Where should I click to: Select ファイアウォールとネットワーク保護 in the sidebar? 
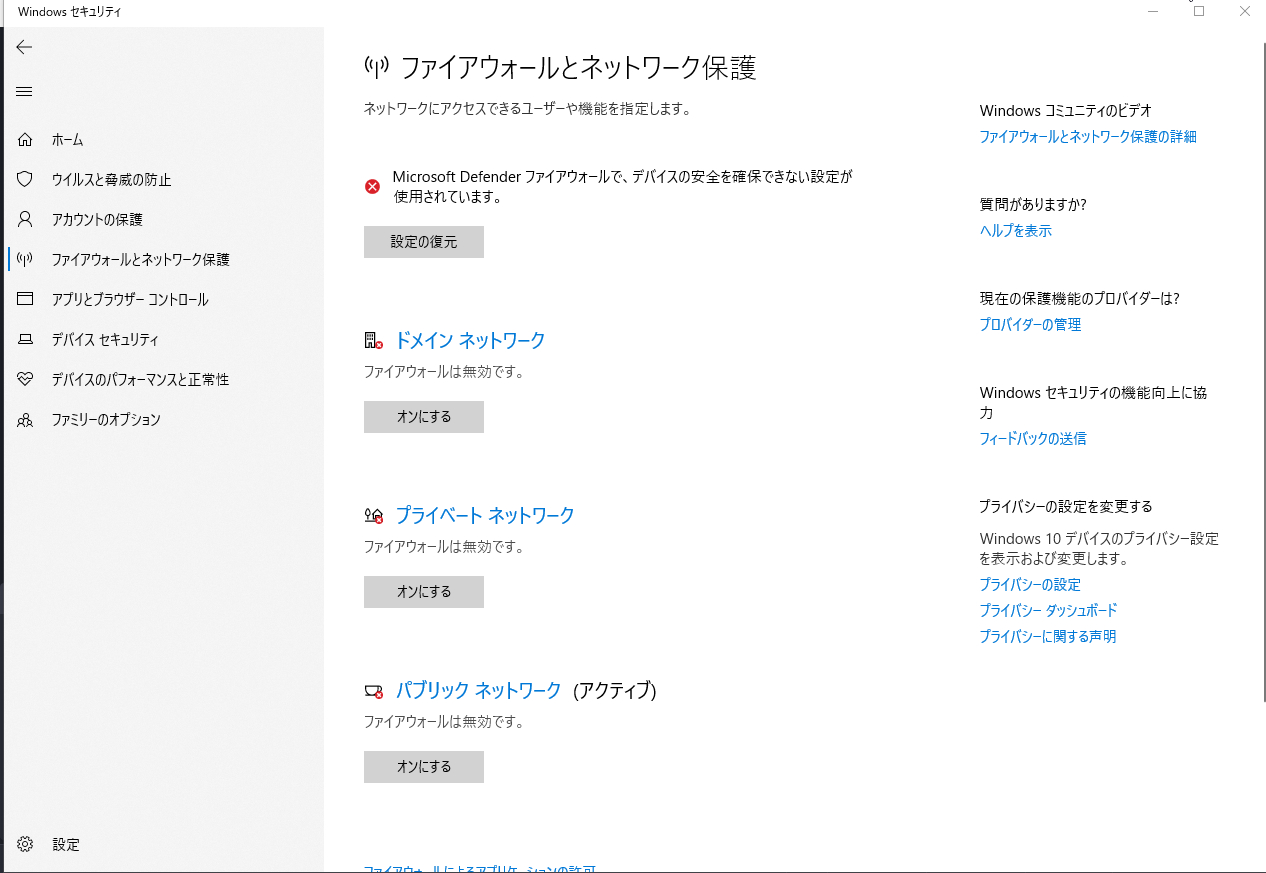tap(141, 260)
